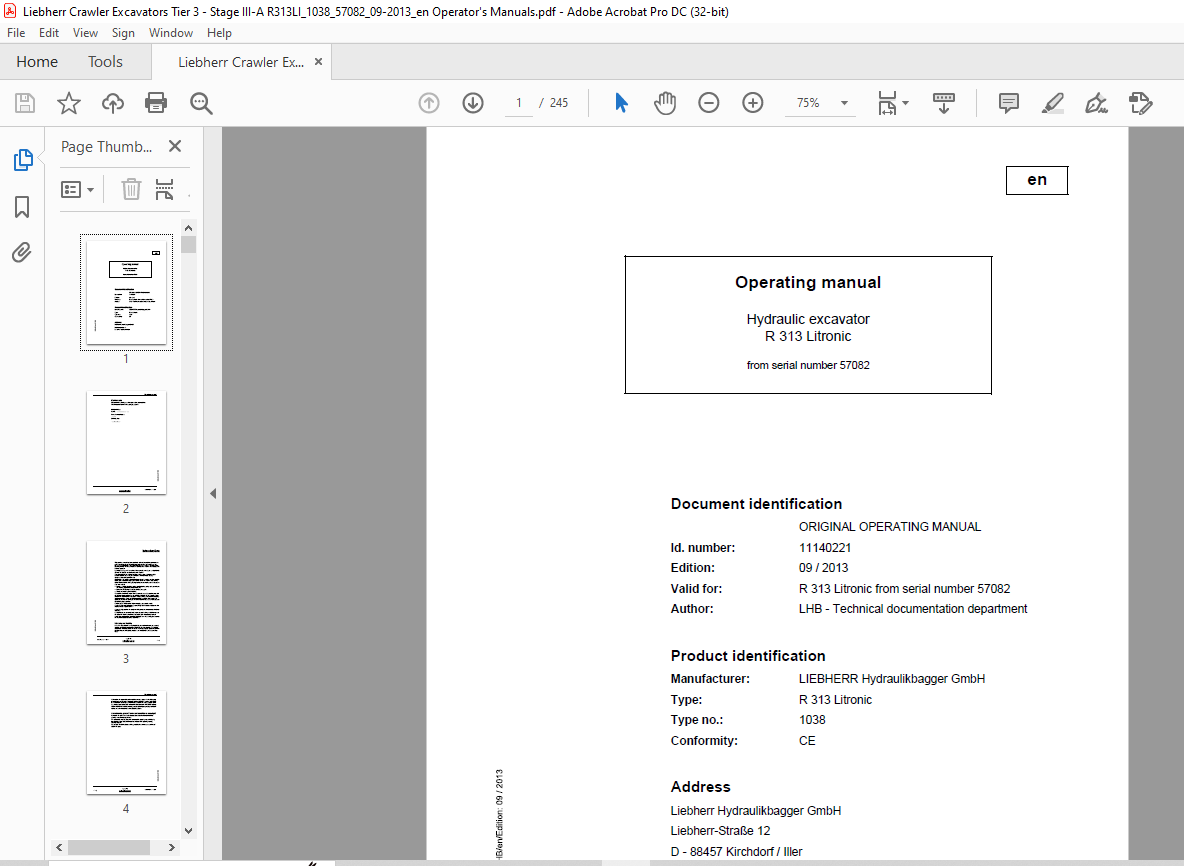Click the 'Operating manual' title text
Viewport: 1184px width, 866px height.
coord(808,282)
